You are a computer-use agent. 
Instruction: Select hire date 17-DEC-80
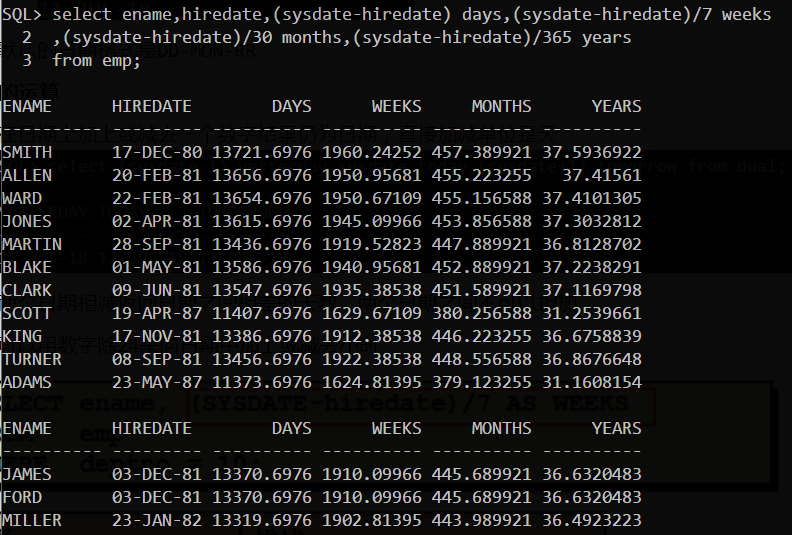click(157, 152)
